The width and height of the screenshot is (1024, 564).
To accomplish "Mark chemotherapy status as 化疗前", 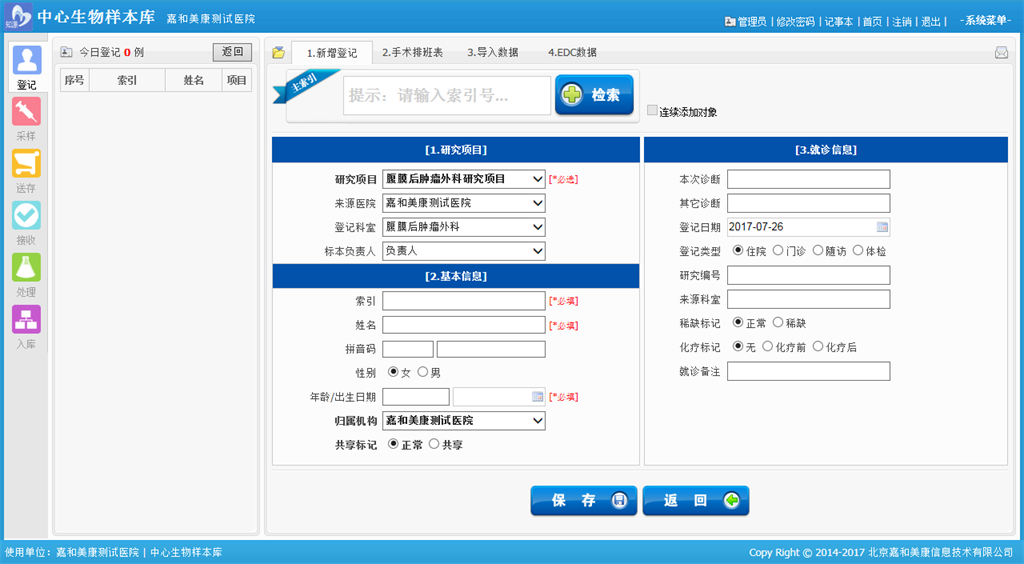I will (768, 347).
